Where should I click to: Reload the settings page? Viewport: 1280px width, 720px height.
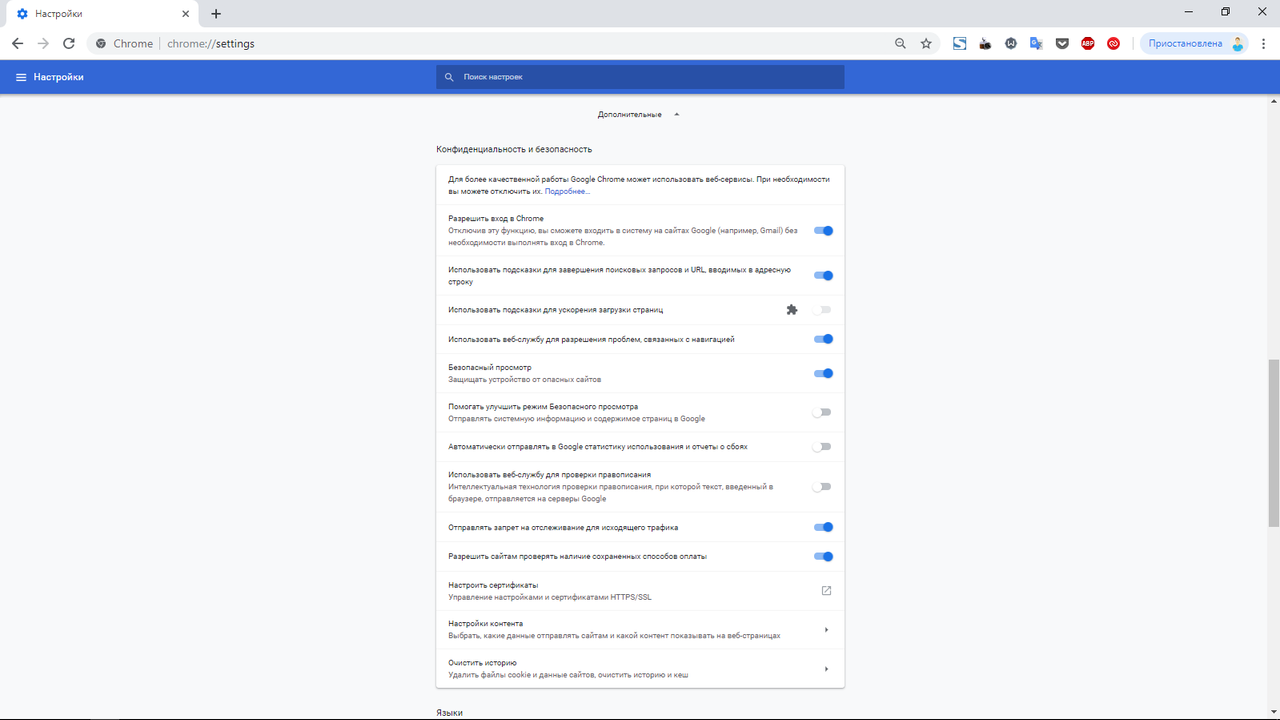pos(69,44)
